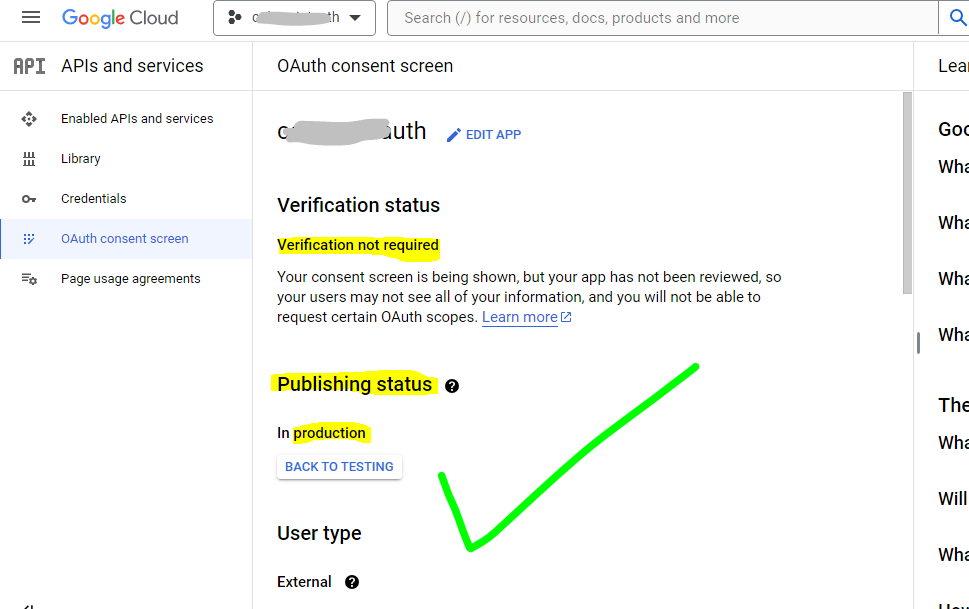The height and width of the screenshot is (609, 969).
Task: Click the Publishing status heading
Action: tap(355, 384)
